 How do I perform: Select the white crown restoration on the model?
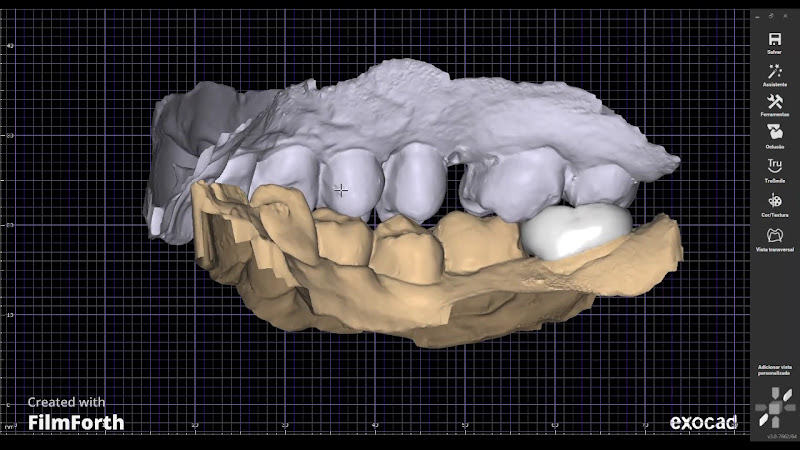575,231
